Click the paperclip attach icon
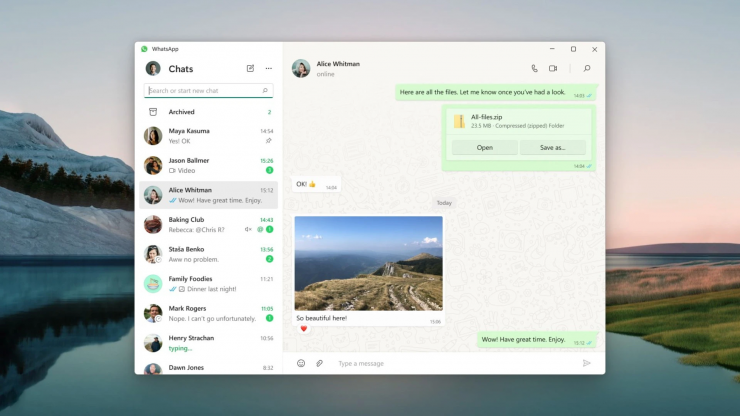This screenshot has width=740, height=416. [x=320, y=363]
